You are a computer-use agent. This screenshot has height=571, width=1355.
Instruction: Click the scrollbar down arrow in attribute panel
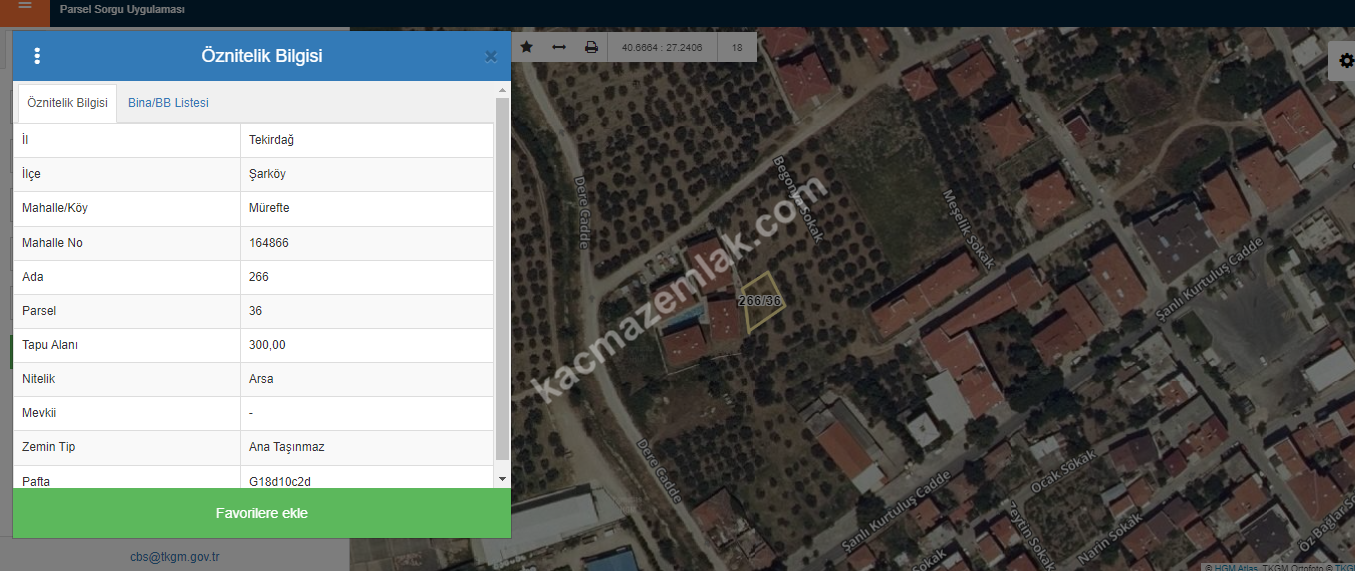click(502, 479)
